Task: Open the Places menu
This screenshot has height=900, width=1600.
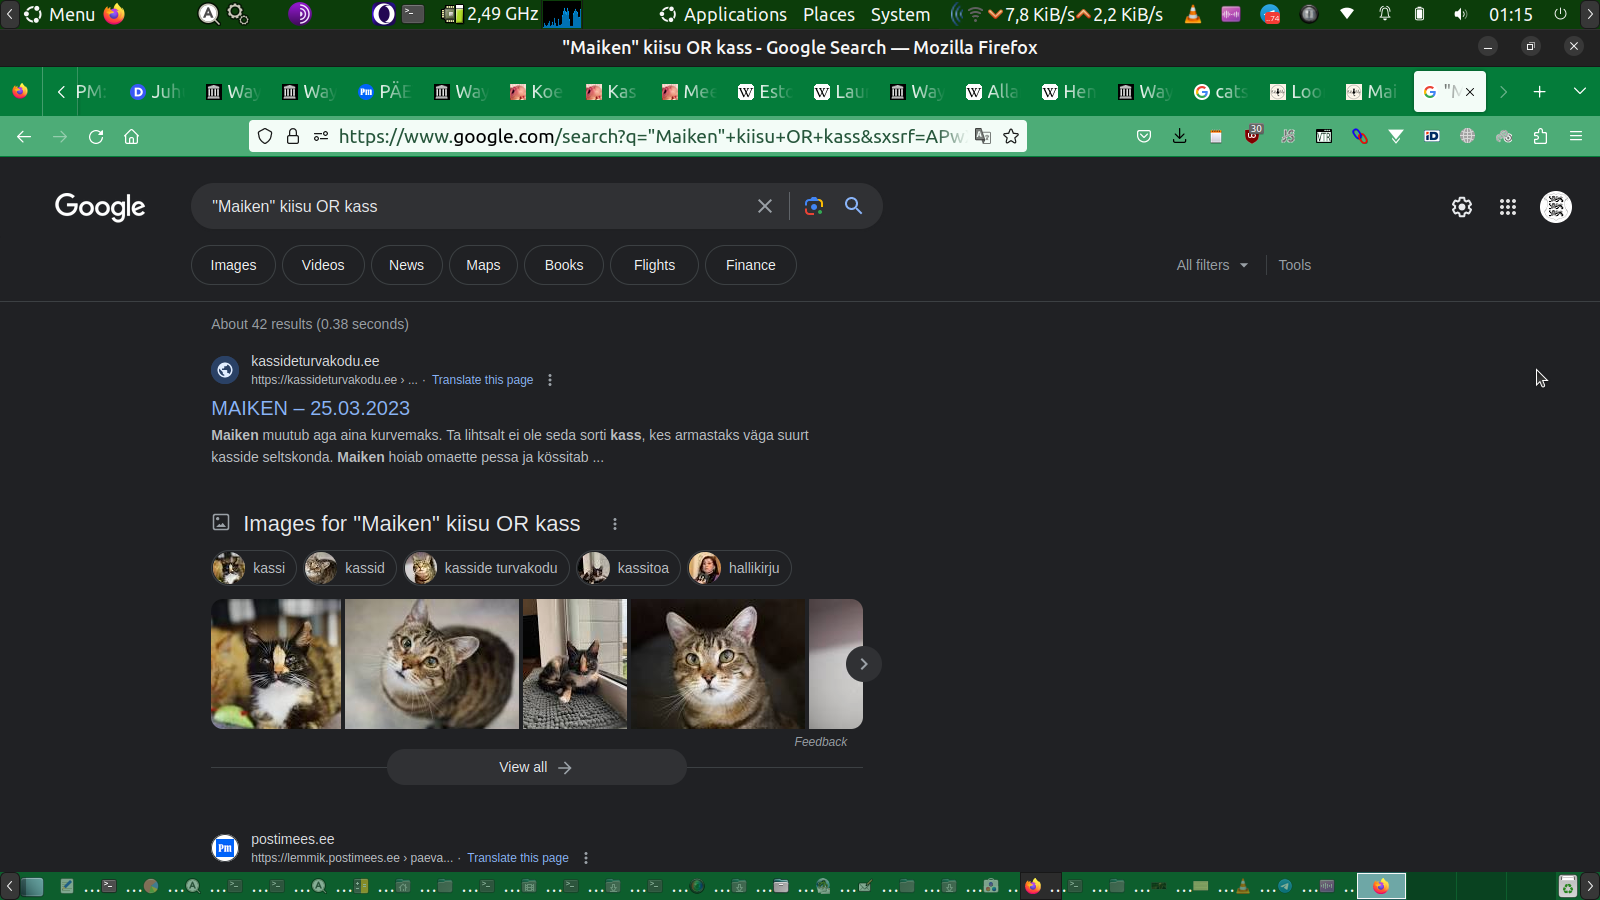Action: (829, 14)
